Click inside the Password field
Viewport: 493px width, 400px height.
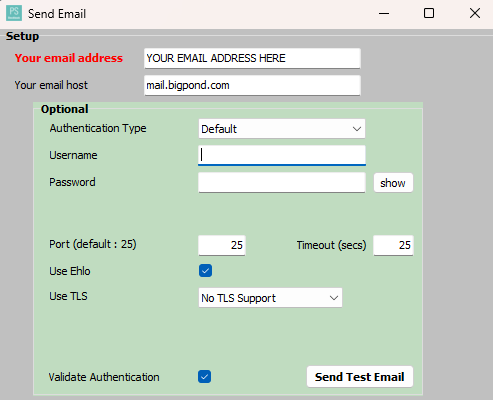pyautogui.click(x=282, y=182)
